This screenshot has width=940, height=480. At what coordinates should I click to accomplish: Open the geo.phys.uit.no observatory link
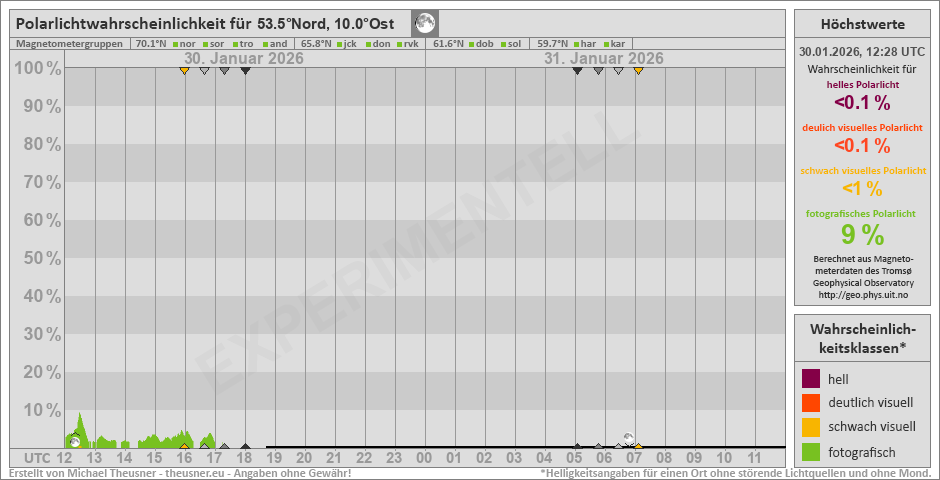tap(862, 295)
